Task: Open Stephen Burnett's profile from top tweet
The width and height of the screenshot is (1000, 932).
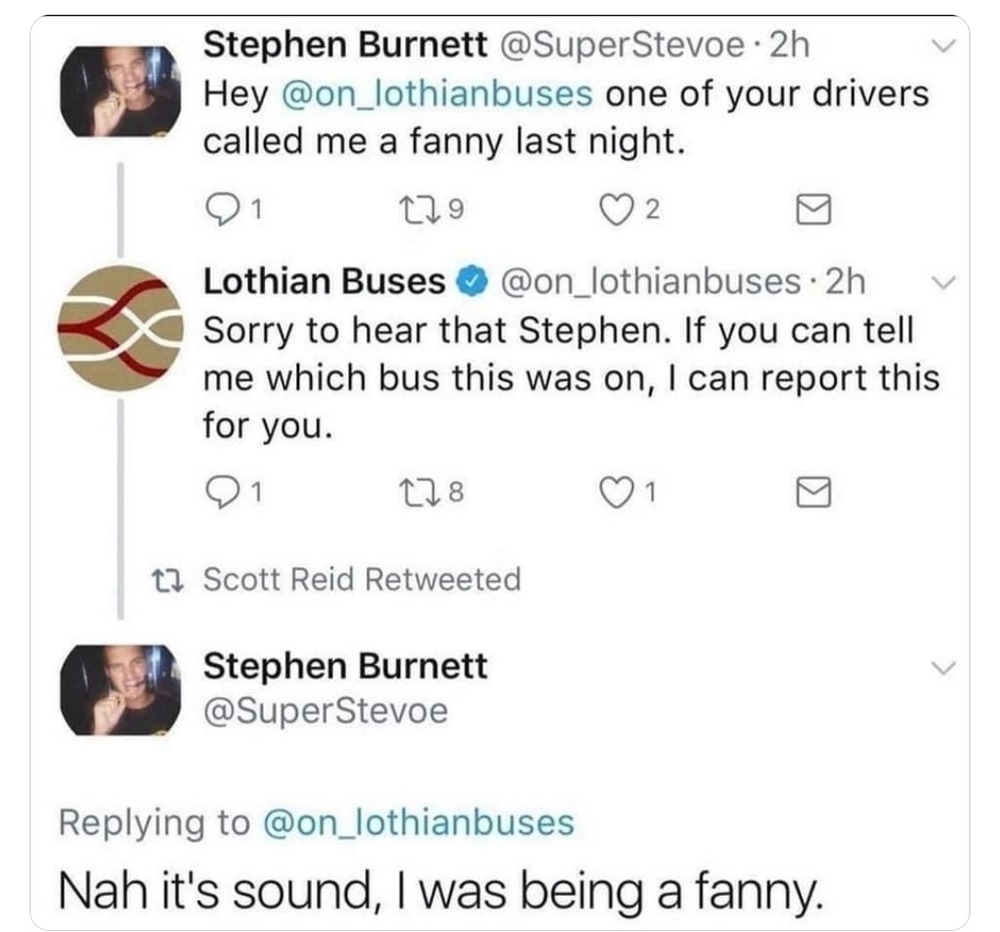Action: [345, 44]
